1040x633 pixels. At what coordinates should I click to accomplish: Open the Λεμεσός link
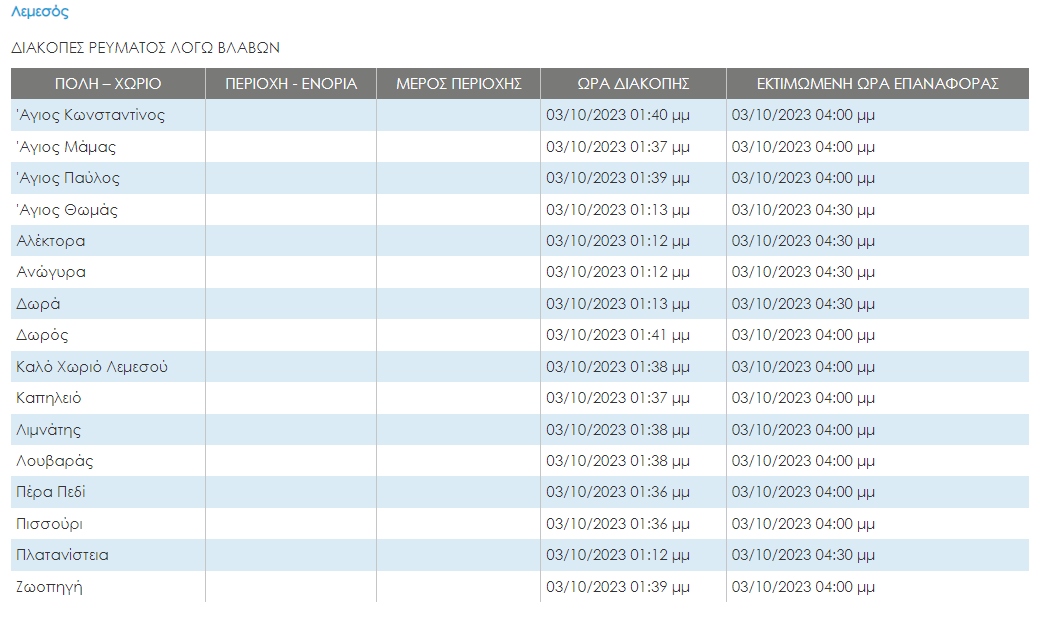40,11
